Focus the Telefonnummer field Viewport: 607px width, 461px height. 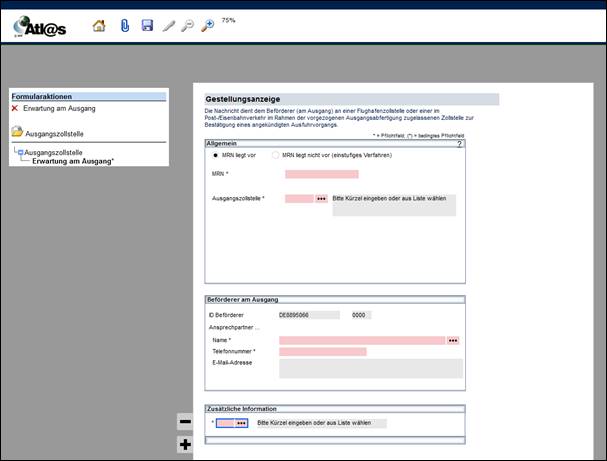tap(323, 352)
